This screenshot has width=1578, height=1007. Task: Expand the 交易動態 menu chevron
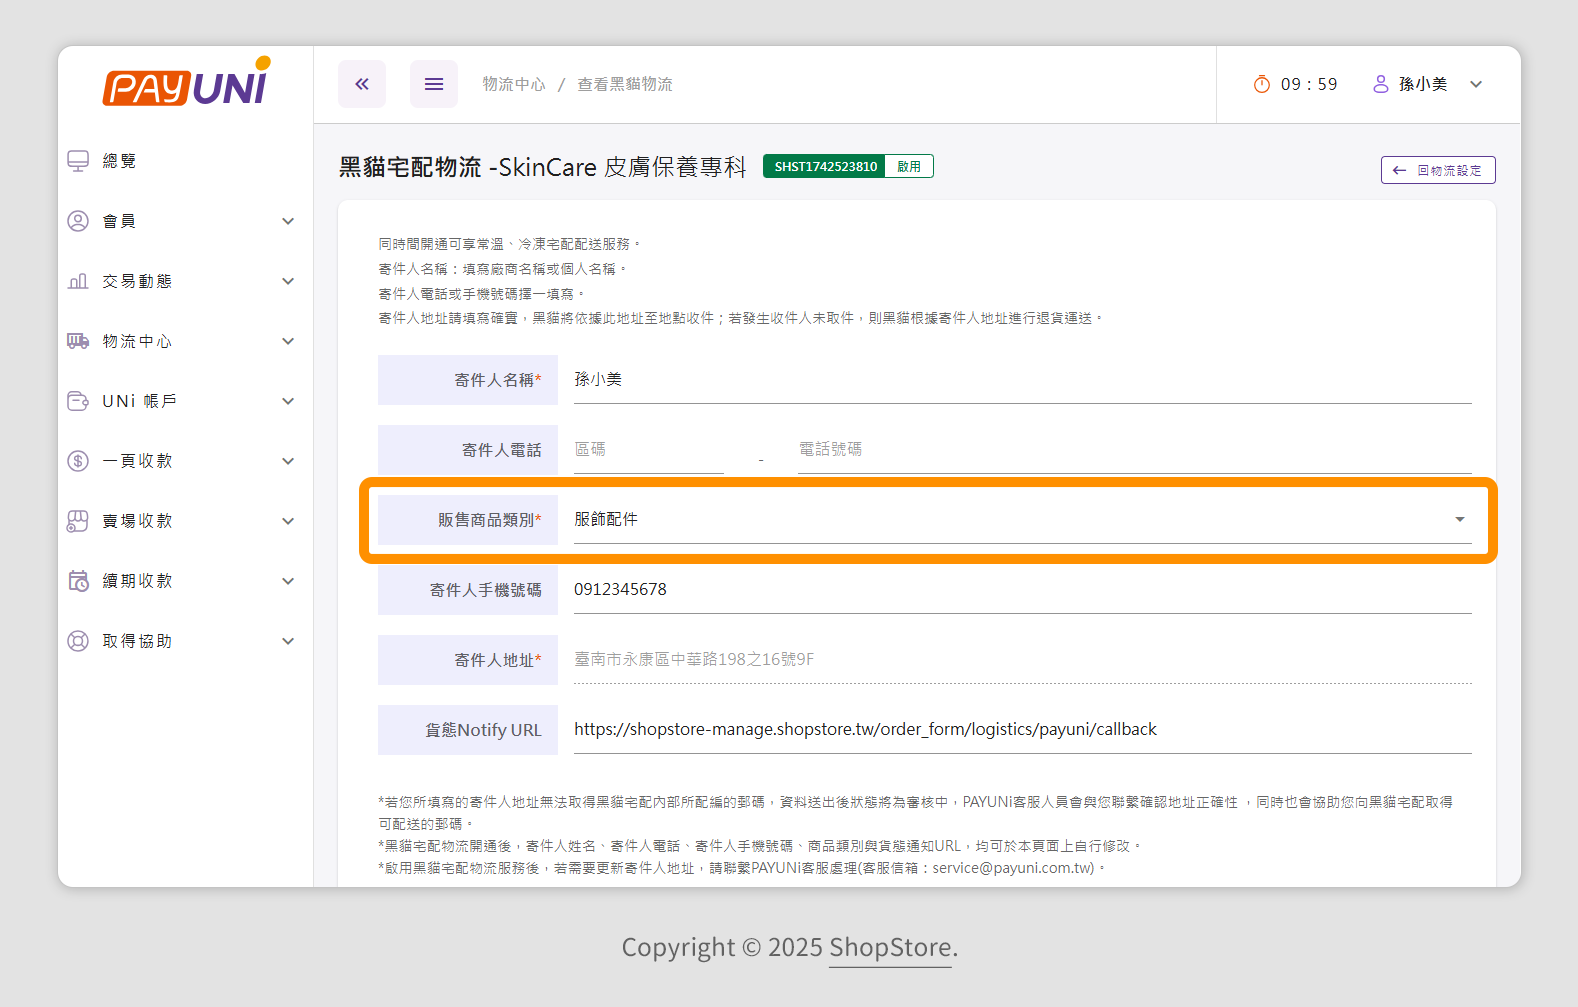[x=288, y=281]
